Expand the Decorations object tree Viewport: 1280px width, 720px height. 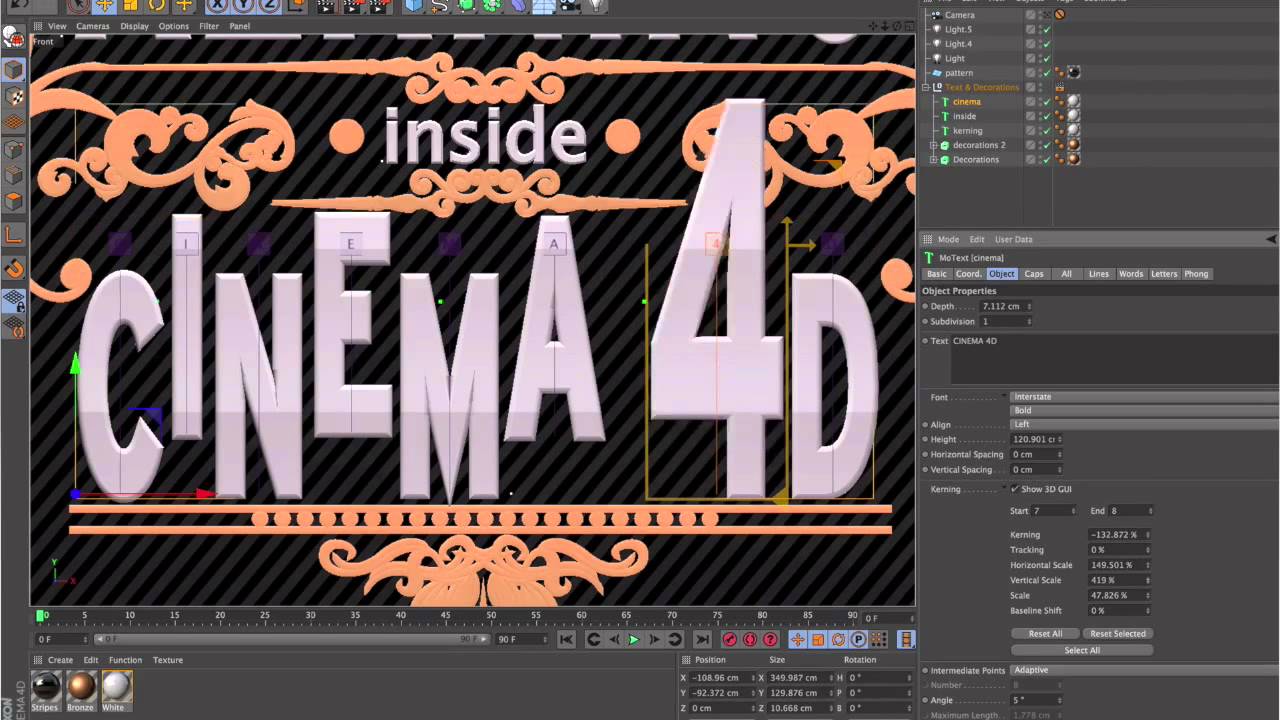pos(934,160)
